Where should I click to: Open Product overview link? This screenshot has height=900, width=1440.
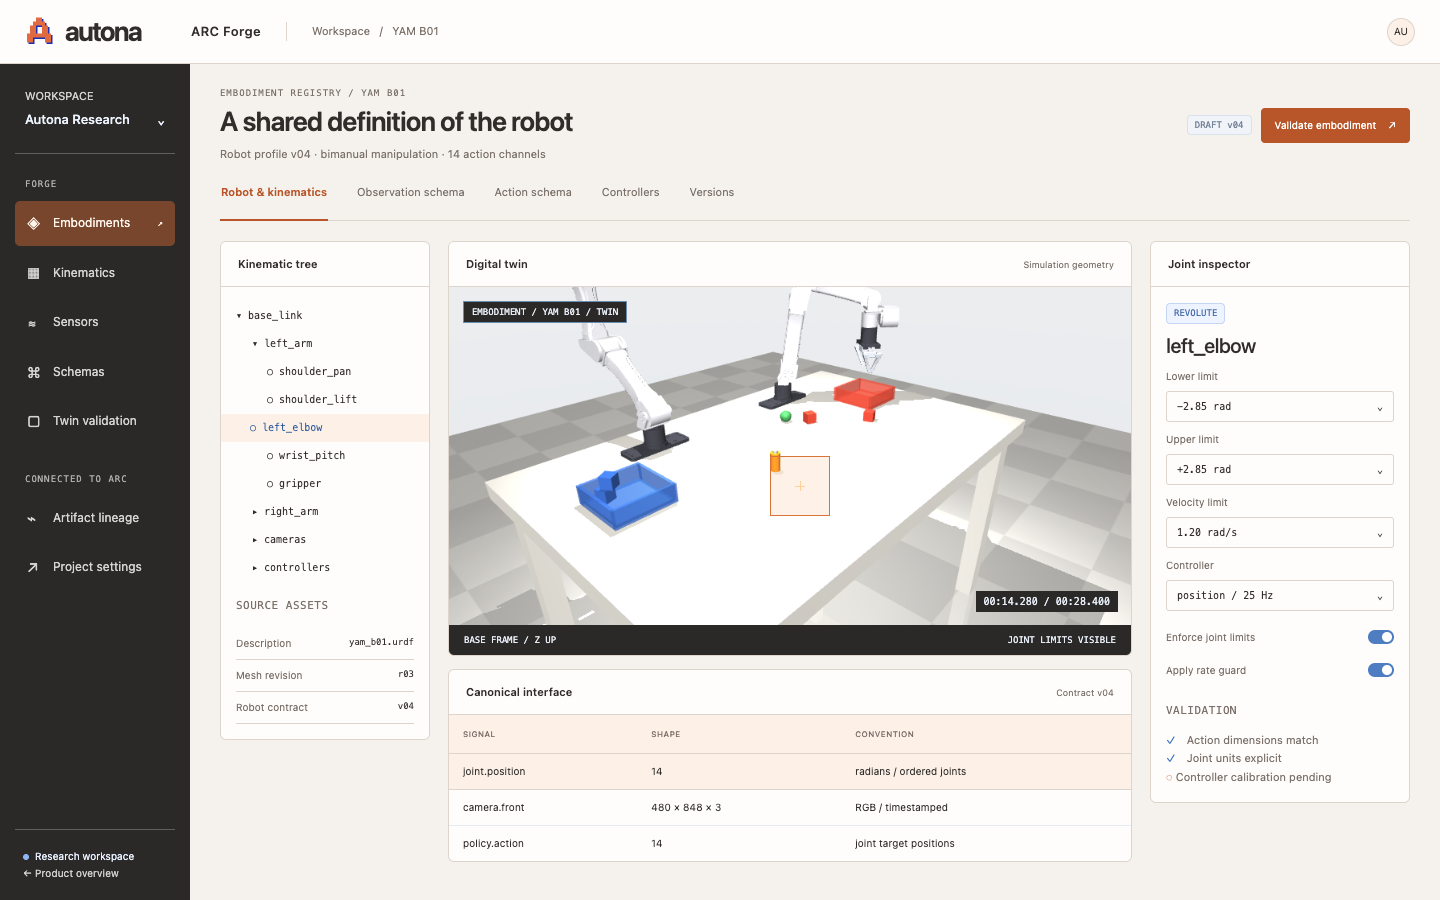coord(70,874)
